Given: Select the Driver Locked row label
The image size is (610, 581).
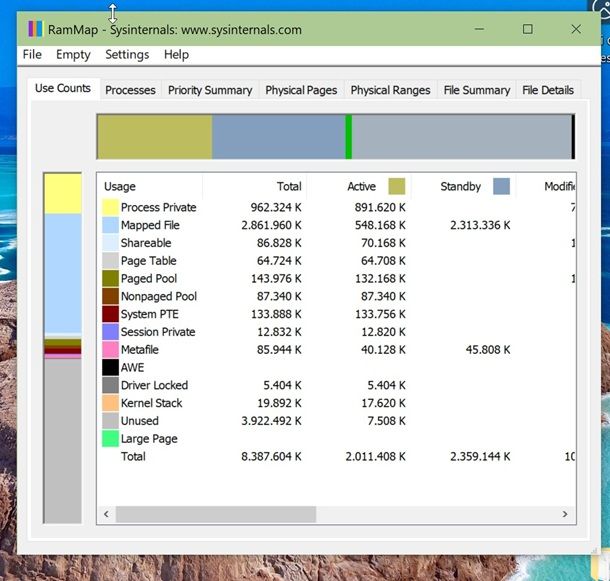Looking at the screenshot, I should [154, 385].
